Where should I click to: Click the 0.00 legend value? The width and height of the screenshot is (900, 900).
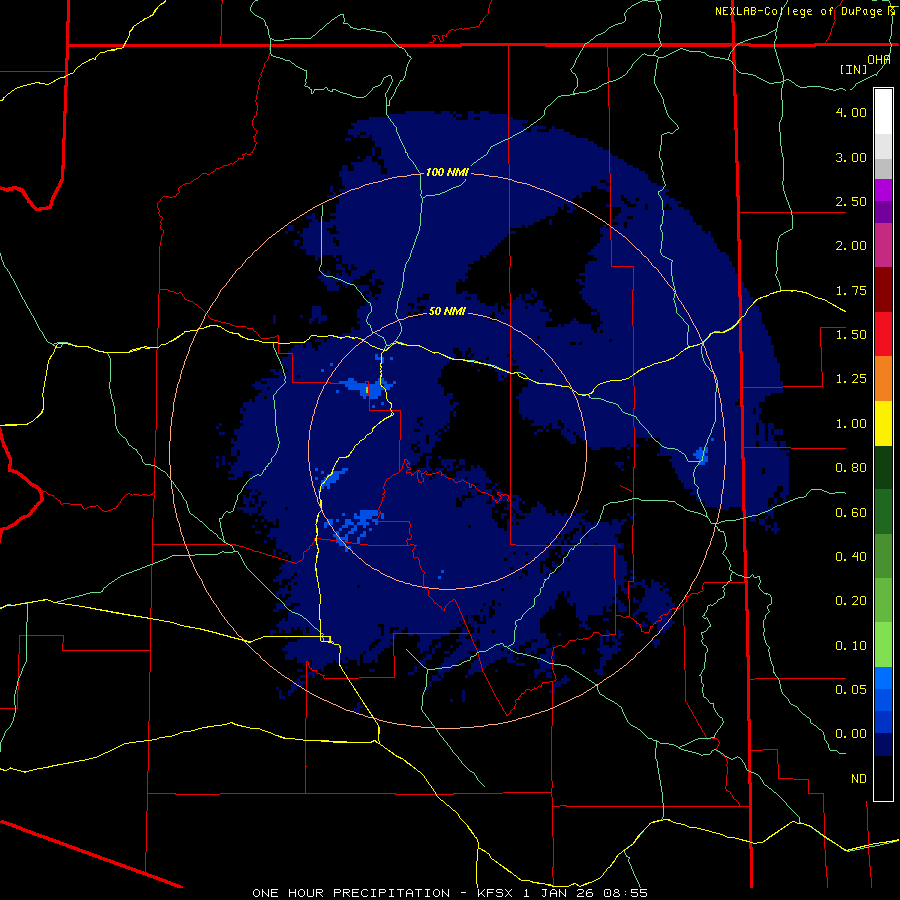pos(851,734)
